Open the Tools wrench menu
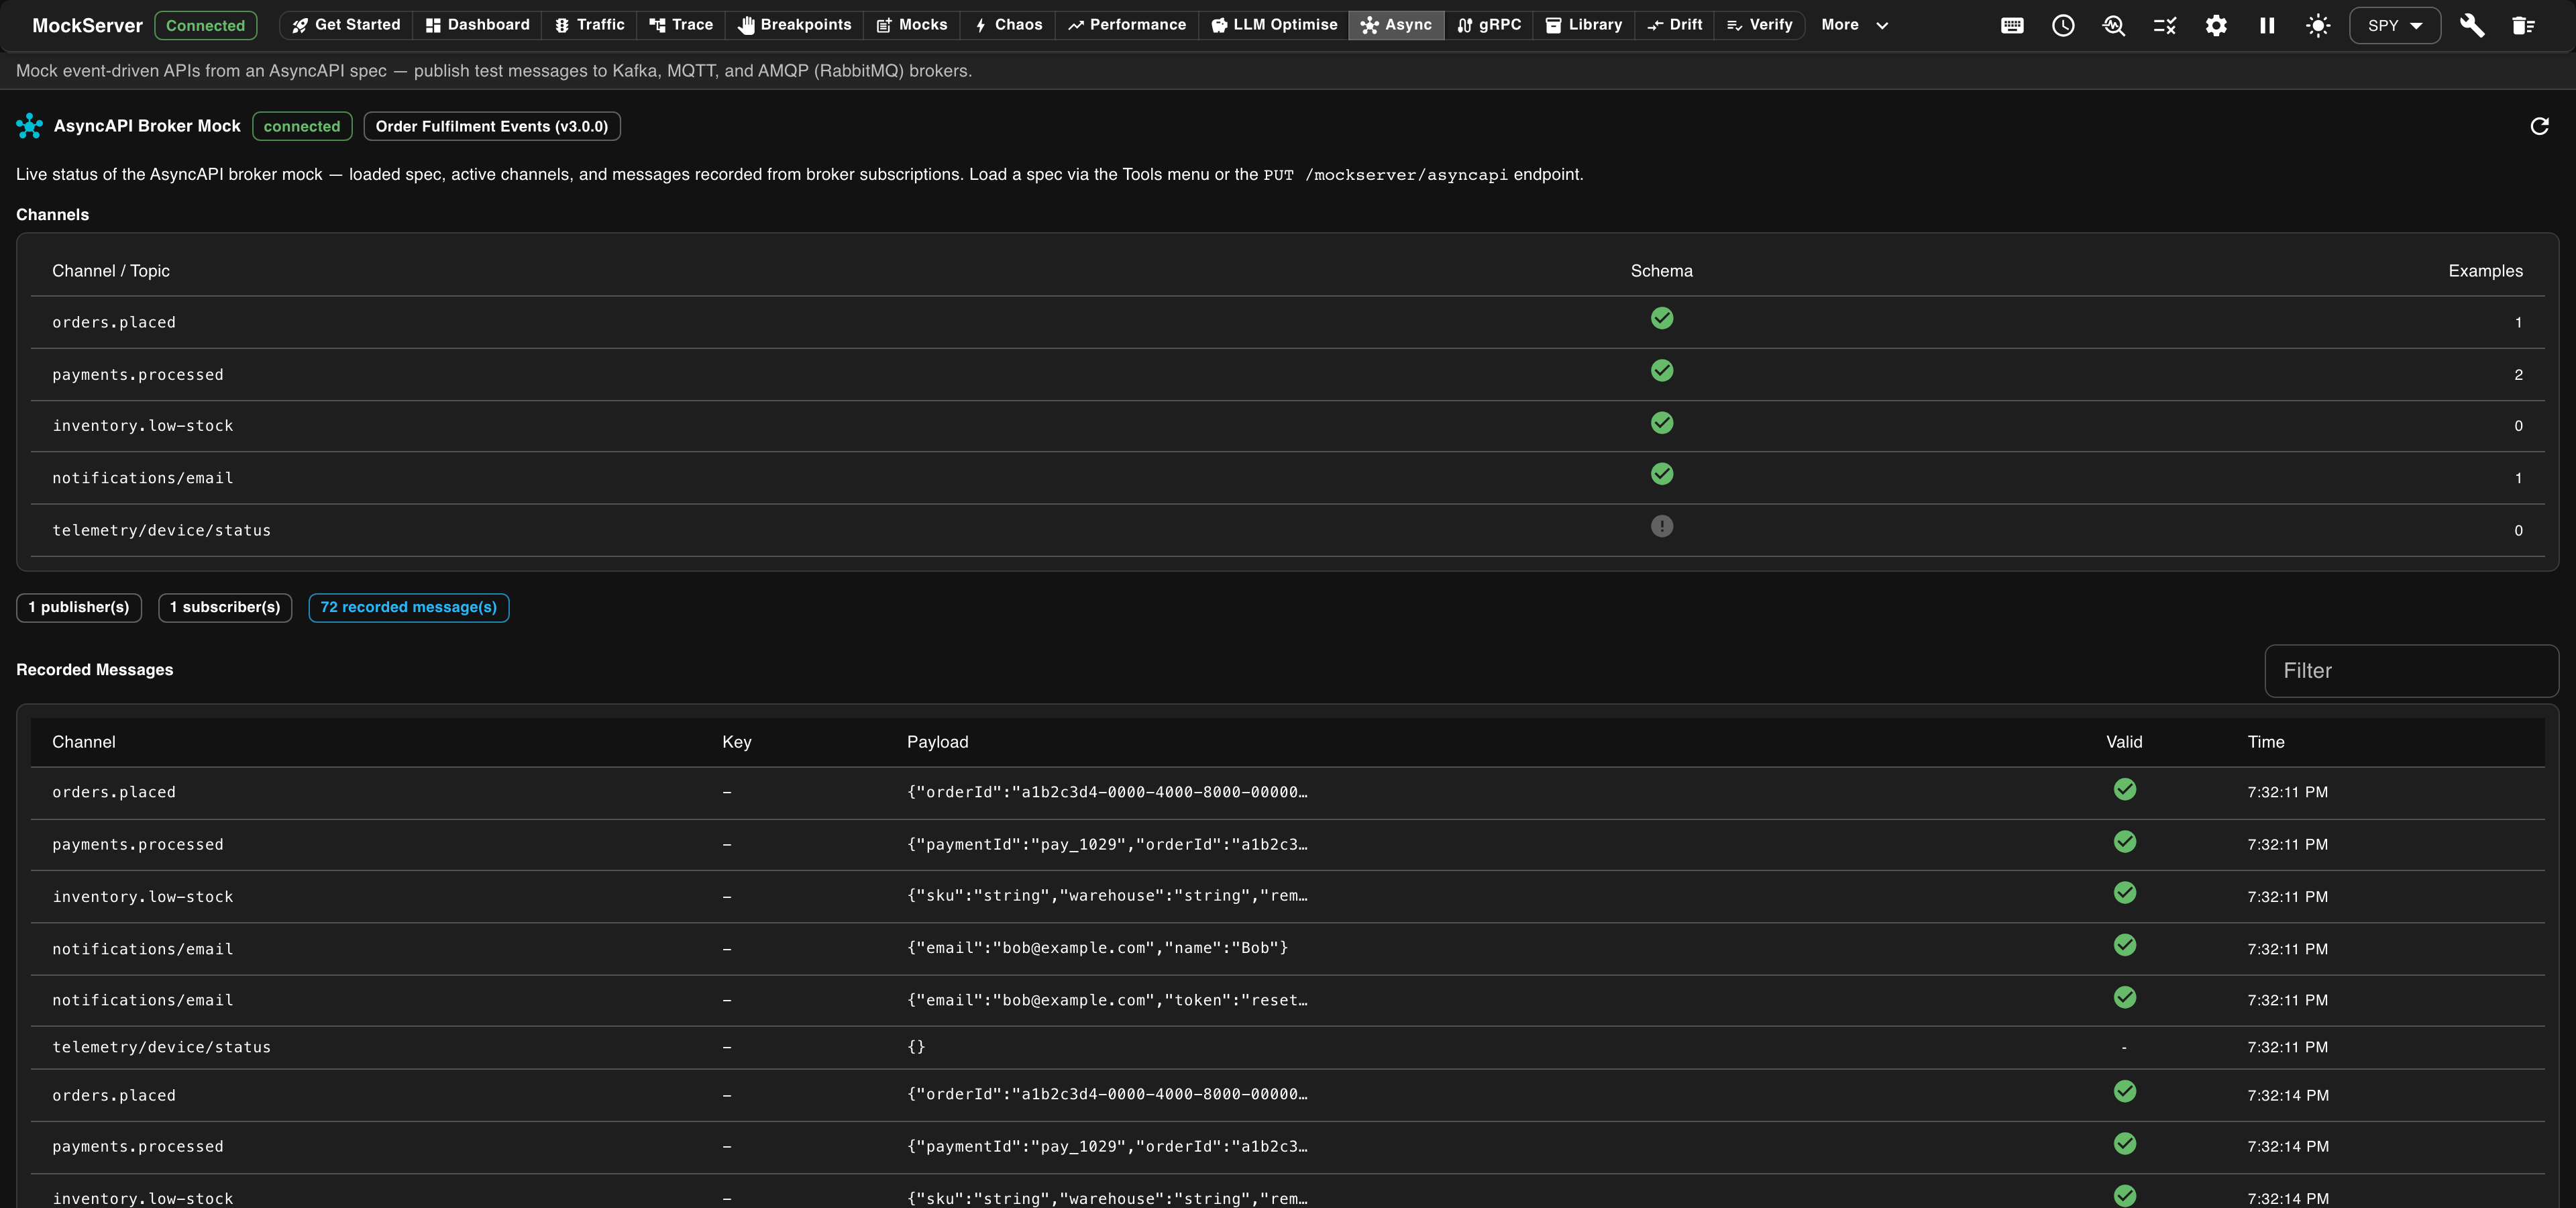The height and width of the screenshot is (1208, 2576). click(2472, 26)
